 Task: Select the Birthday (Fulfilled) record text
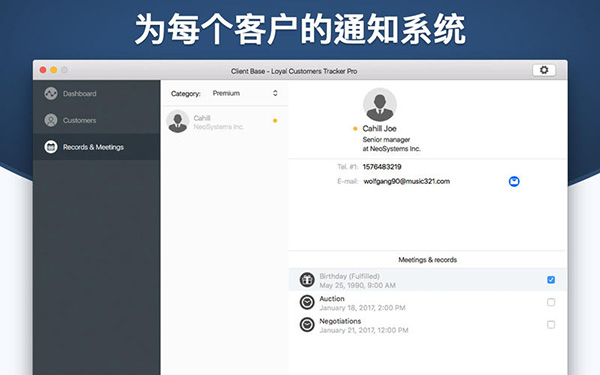(x=349, y=276)
